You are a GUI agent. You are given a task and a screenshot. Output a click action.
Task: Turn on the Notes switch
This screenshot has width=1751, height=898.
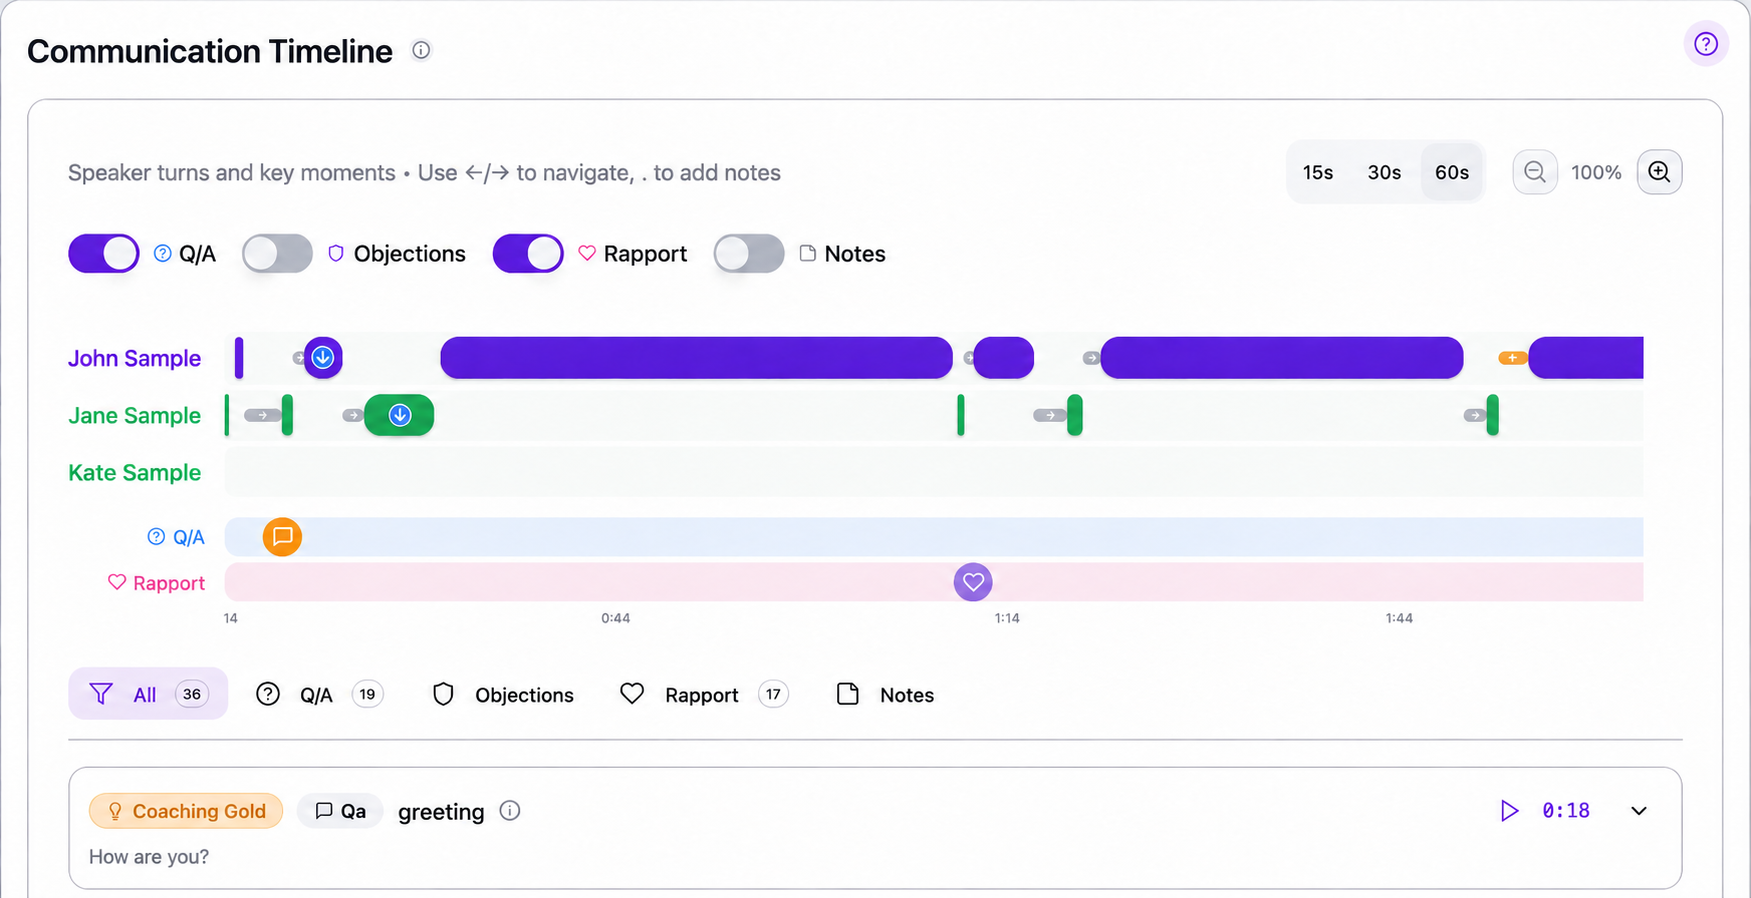click(749, 254)
